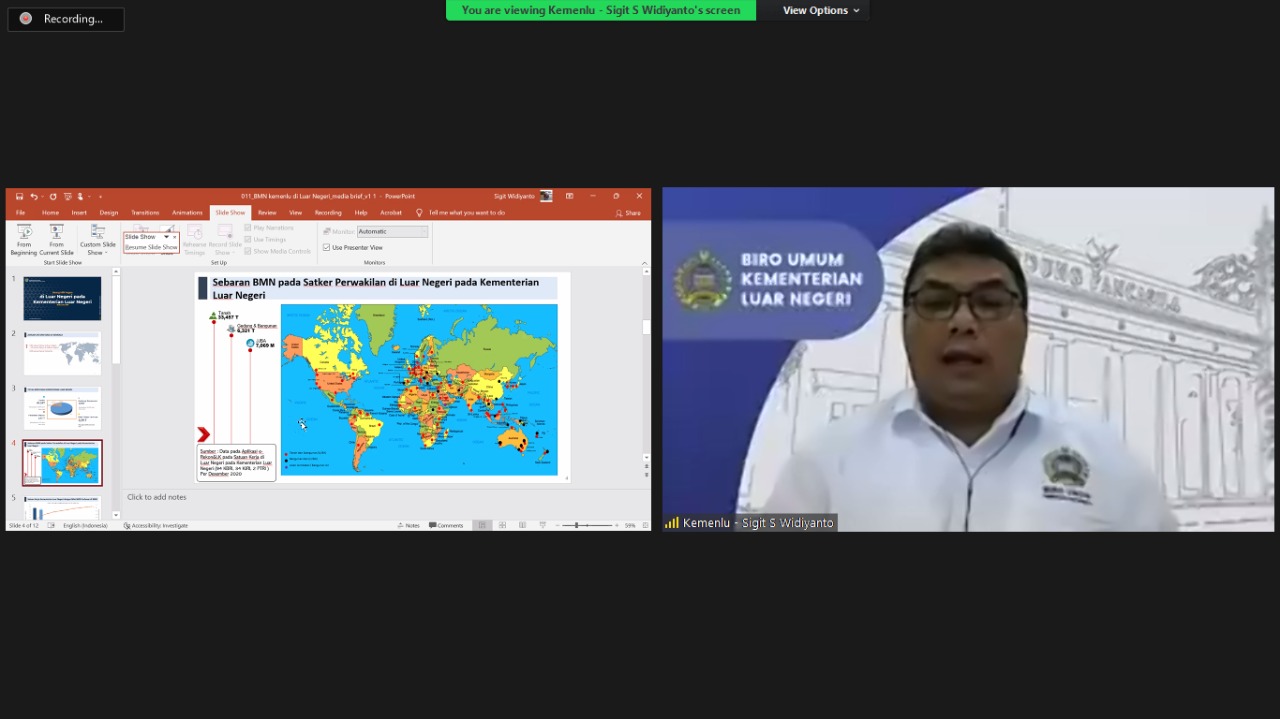Open the Zoom View Options dropdown
This screenshot has height=719, width=1280.
821,10
